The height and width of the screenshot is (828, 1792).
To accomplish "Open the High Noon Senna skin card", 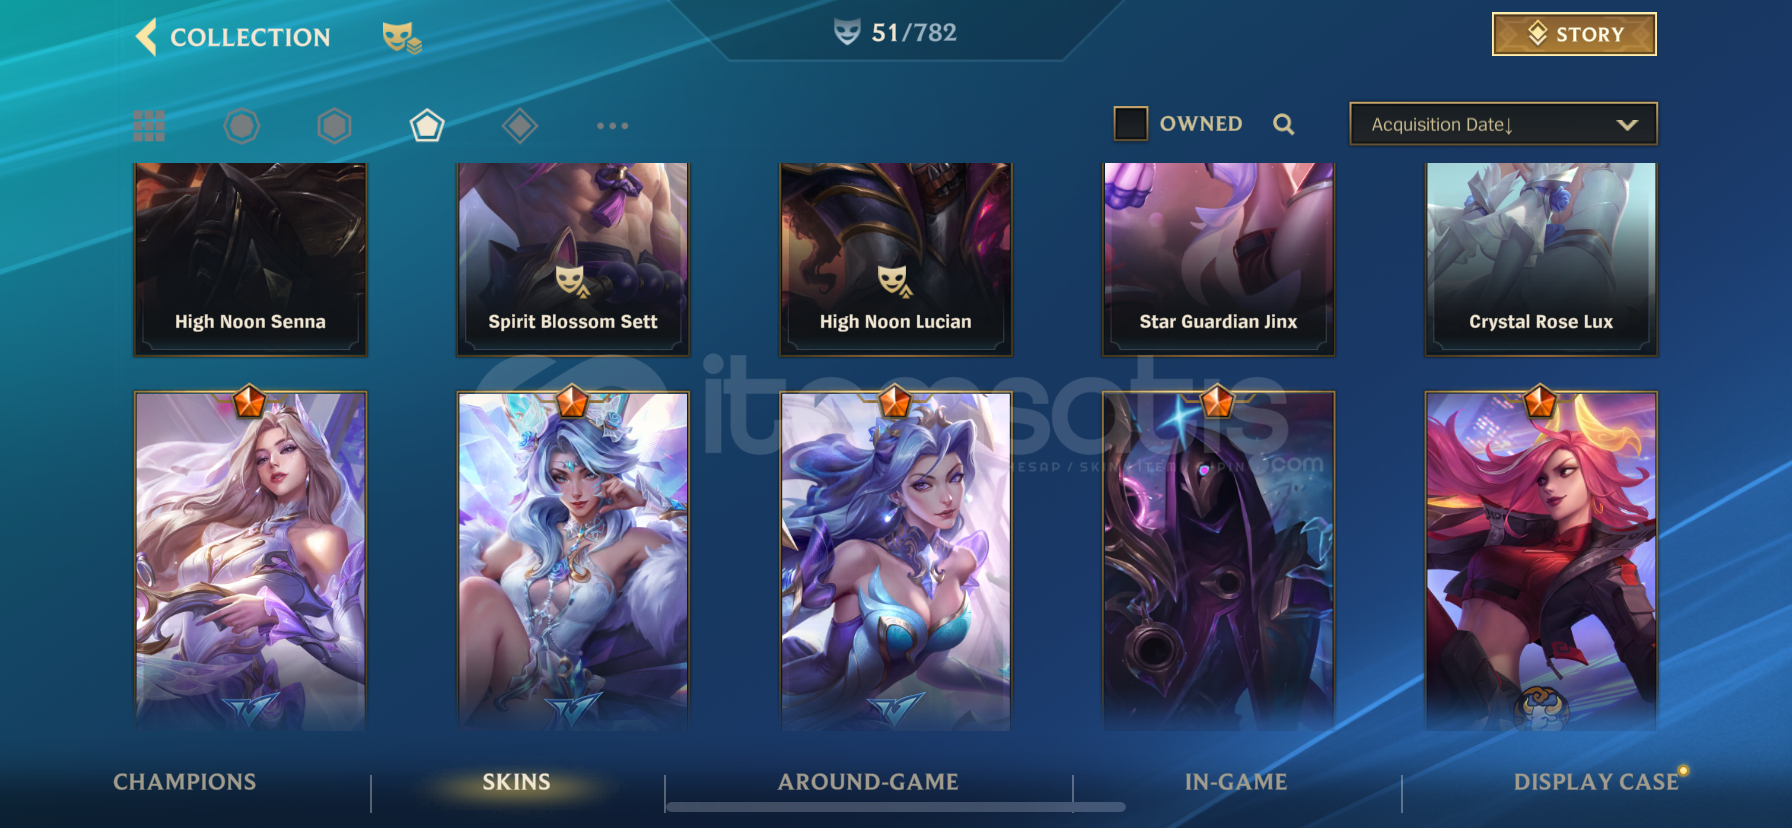I will point(250,259).
